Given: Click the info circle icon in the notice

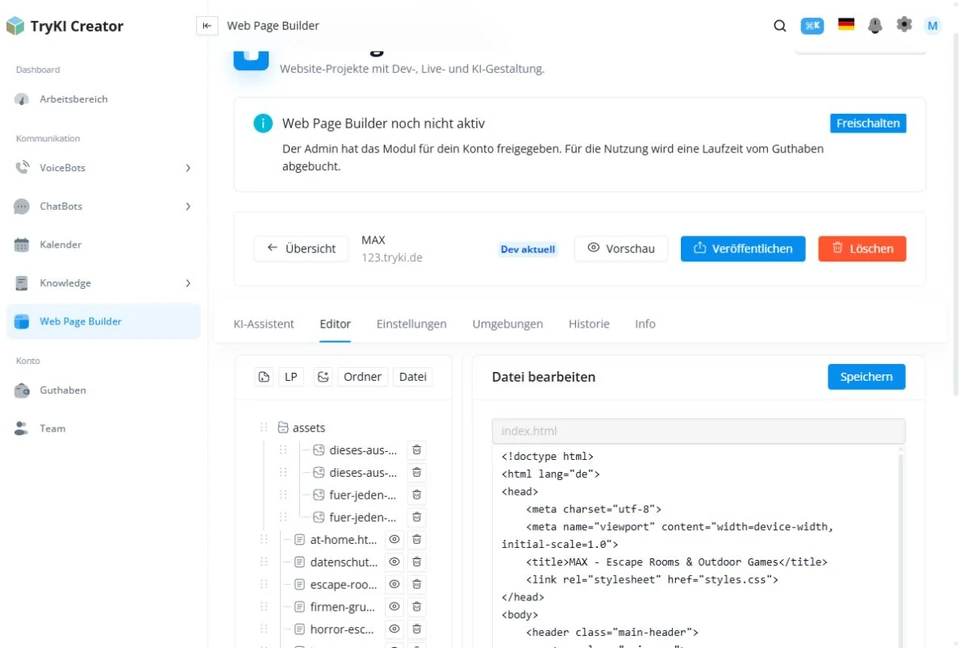Looking at the screenshot, I should tap(263, 123).
